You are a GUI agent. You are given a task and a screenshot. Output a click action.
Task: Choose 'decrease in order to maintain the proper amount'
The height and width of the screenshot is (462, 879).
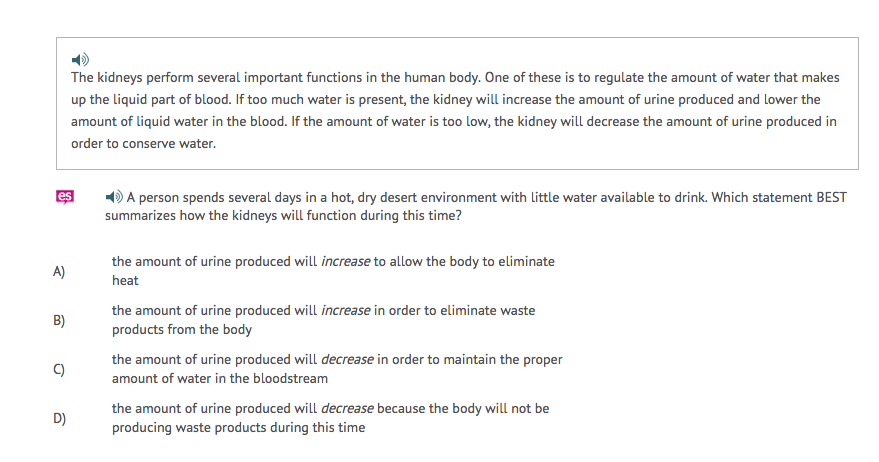(336, 369)
